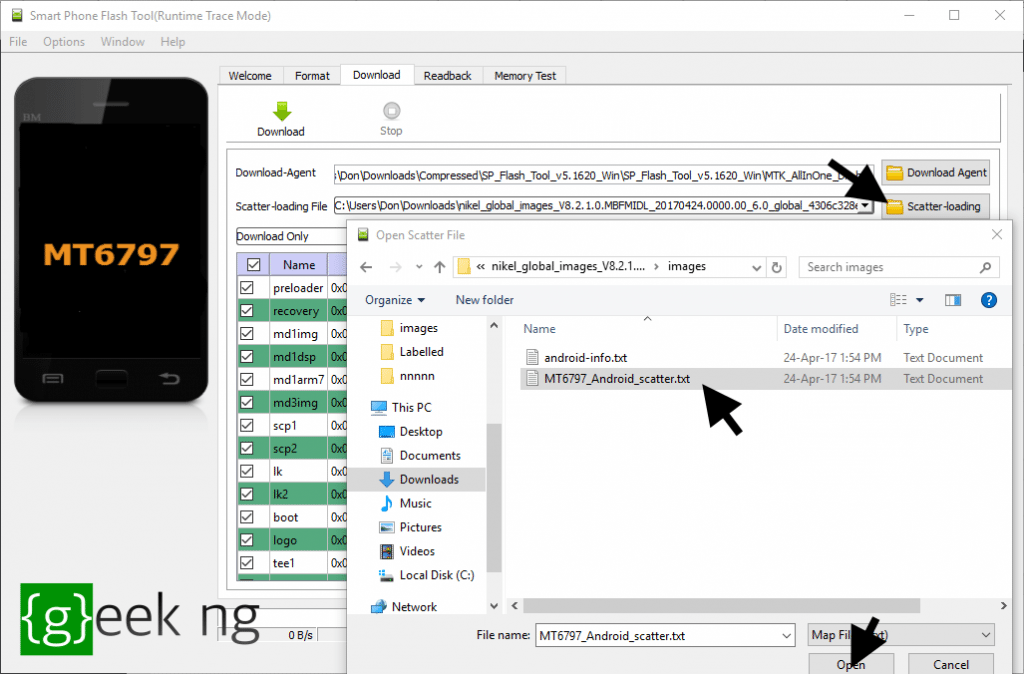Screen dimensions: 1024x674
Task: Open the Labelled folder in navigation pane
Action: click(x=411, y=352)
